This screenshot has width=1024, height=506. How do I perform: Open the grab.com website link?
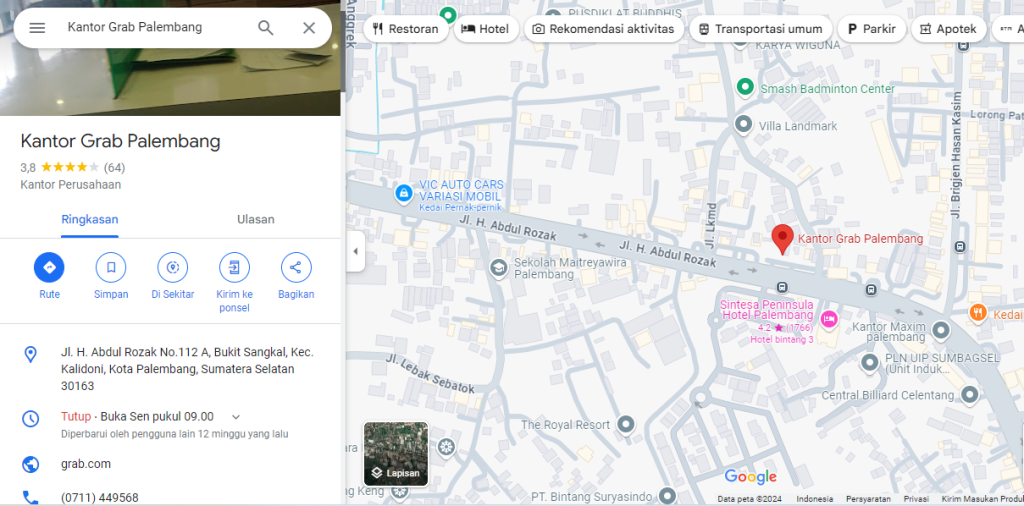point(86,464)
